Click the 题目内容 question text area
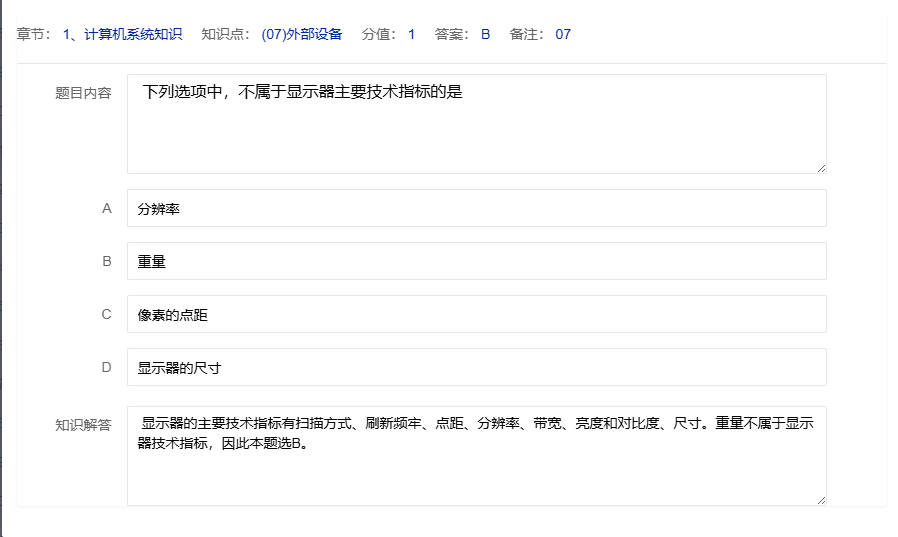 click(476, 124)
